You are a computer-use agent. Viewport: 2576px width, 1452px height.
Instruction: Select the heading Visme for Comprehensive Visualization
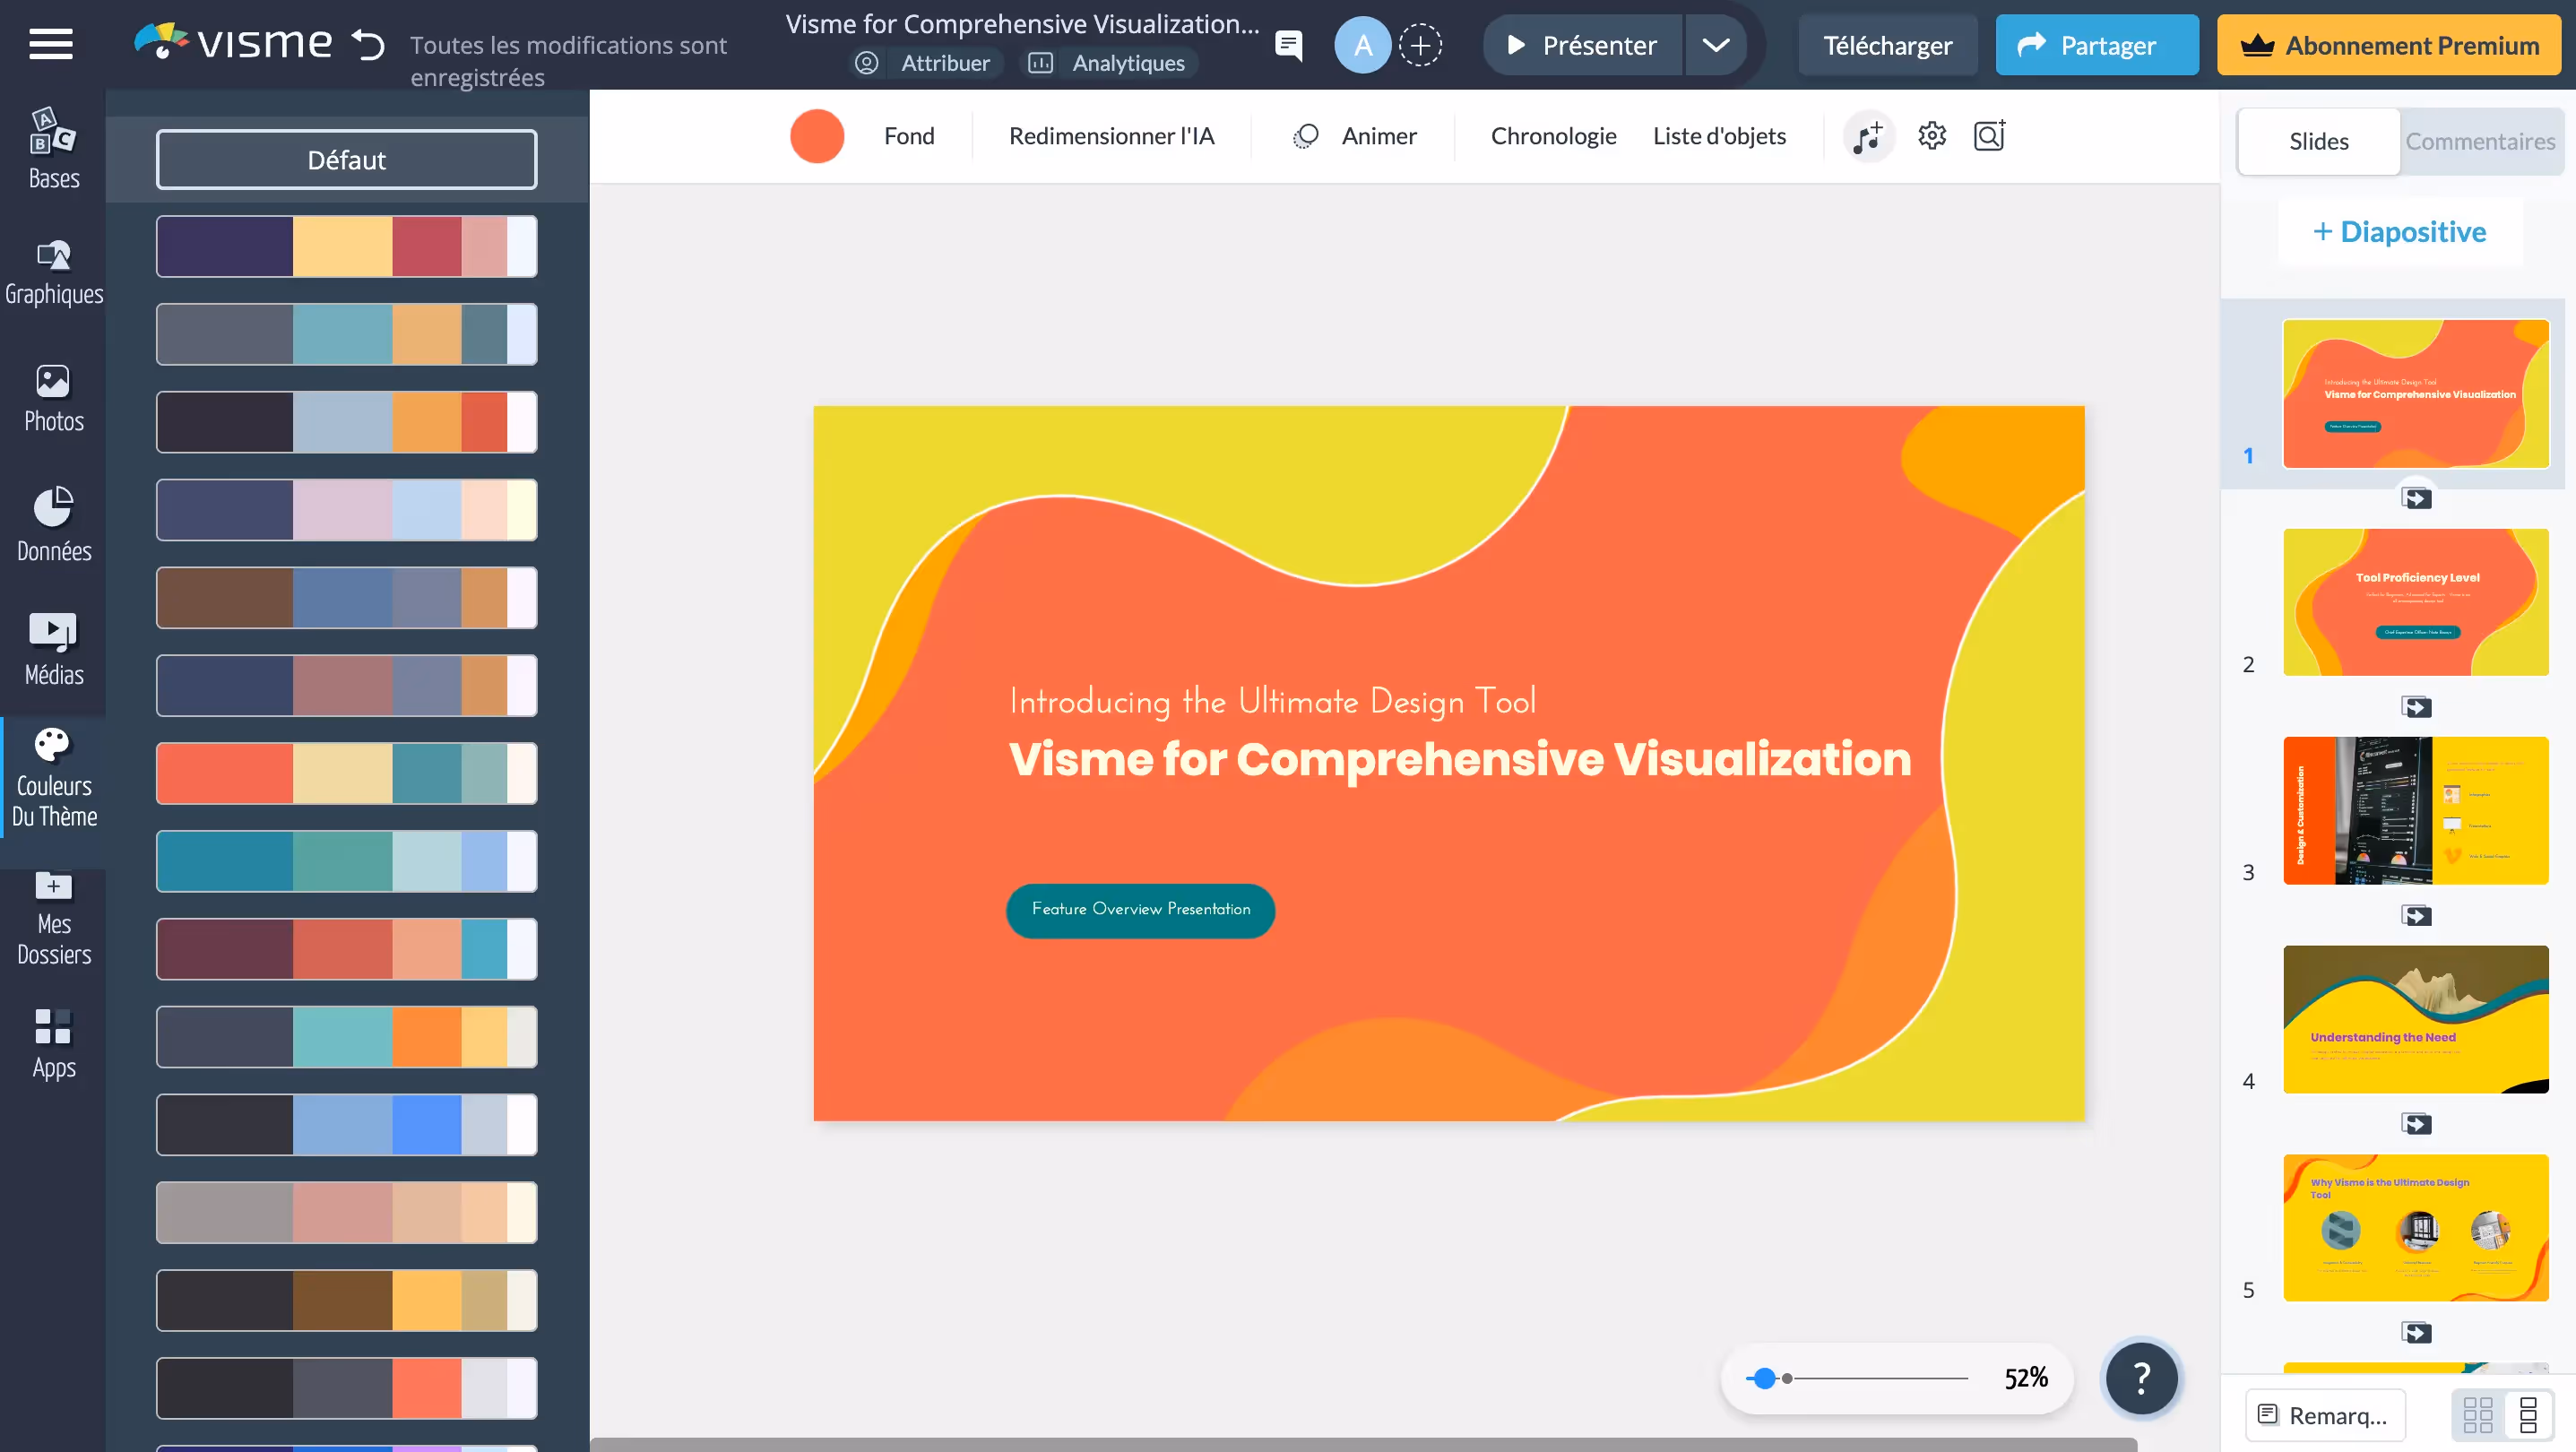point(1460,759)
